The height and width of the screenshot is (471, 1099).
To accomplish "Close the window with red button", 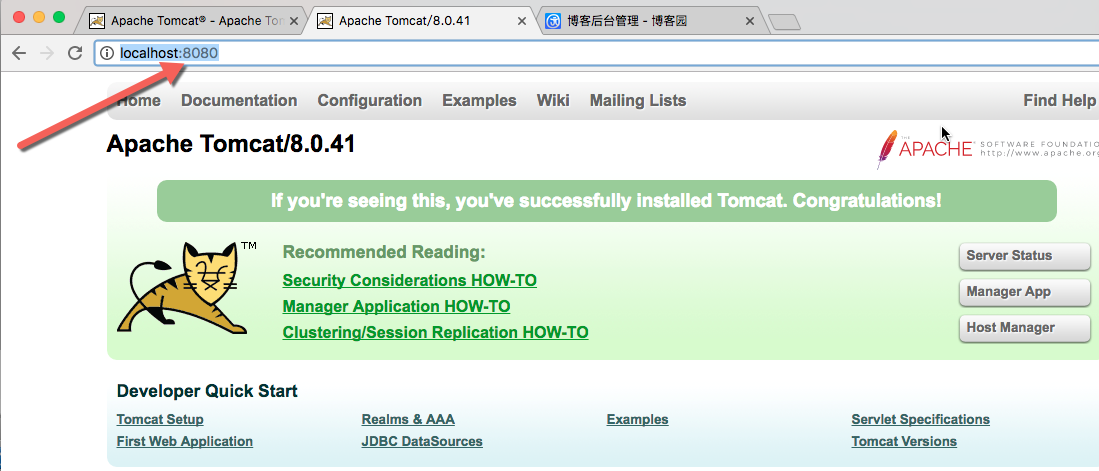I will click(x=19, y=18).
